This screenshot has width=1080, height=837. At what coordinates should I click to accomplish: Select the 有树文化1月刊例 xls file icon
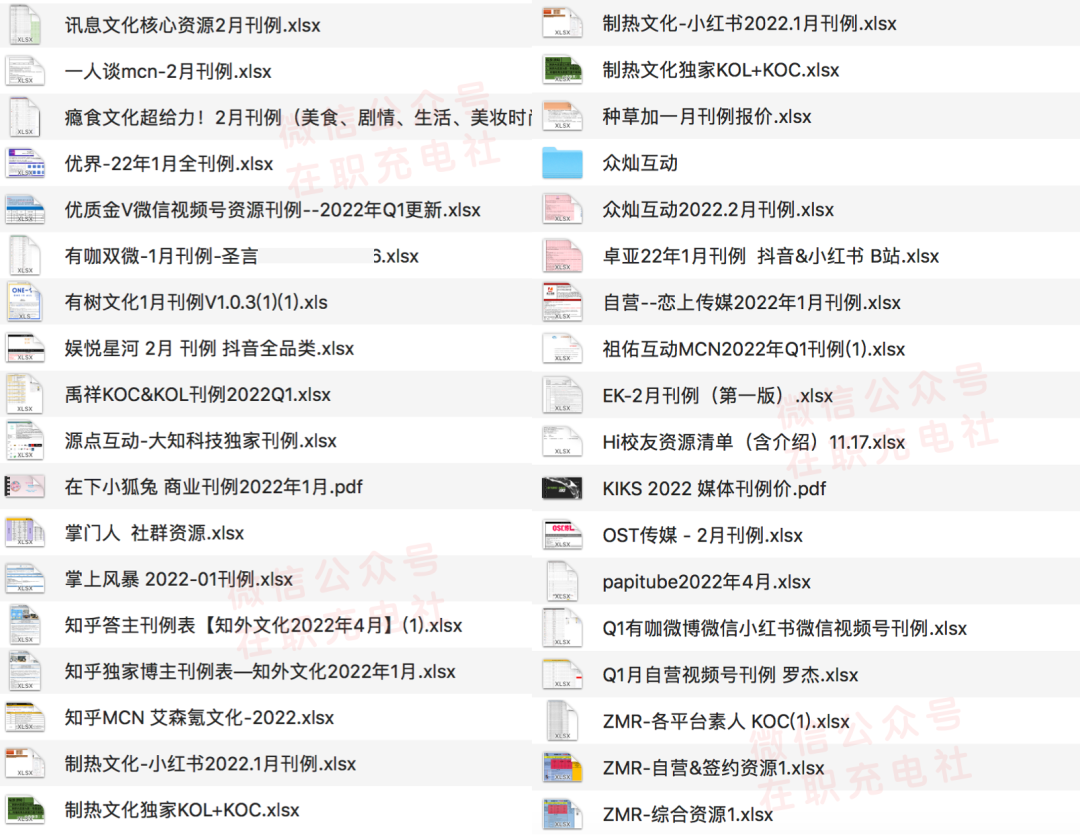(25, 302)
